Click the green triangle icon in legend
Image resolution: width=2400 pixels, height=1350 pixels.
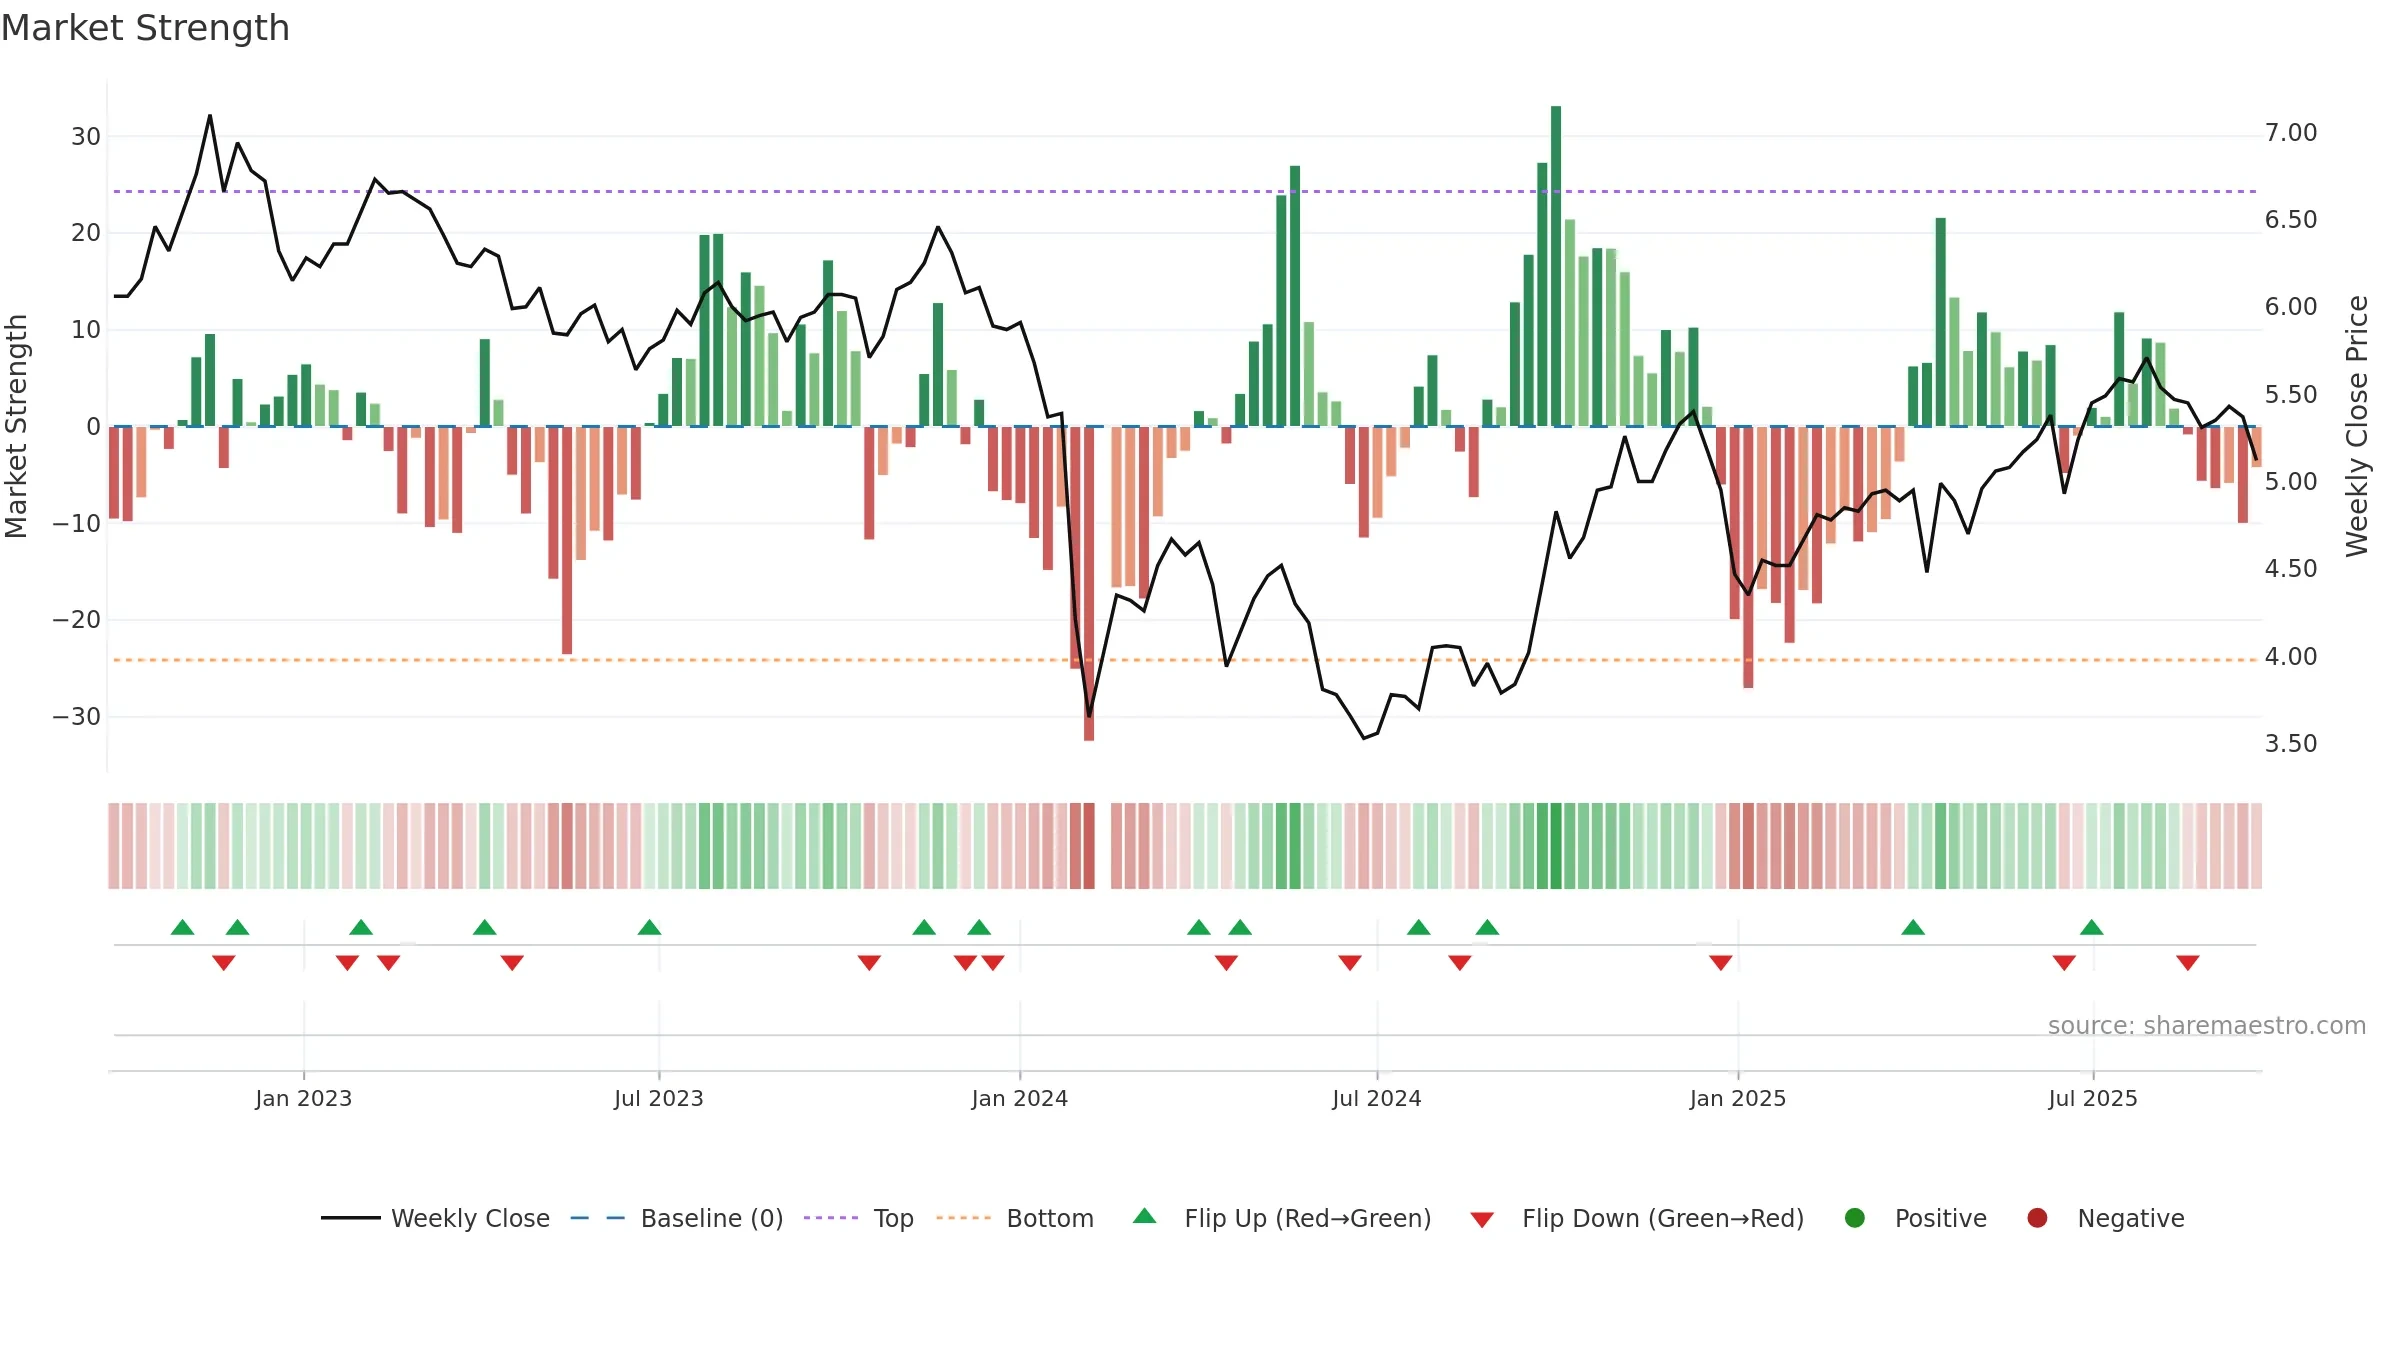click(x=1145, y=1216)
